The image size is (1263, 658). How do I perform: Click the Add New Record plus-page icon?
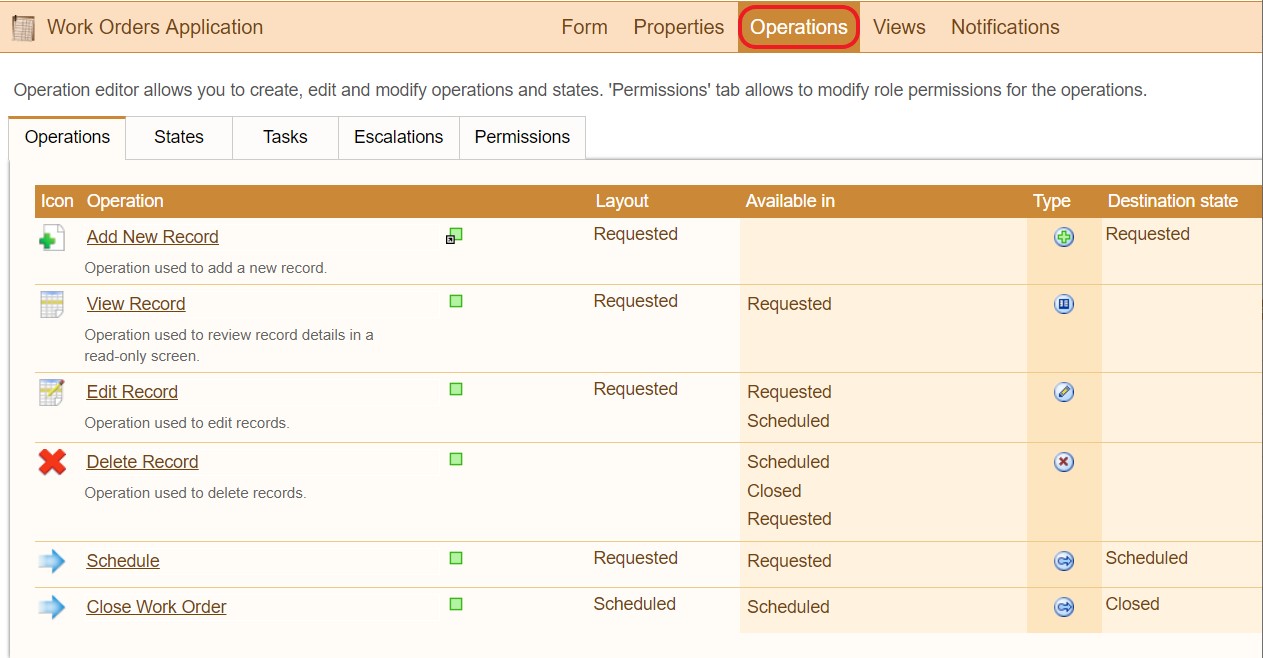52,238
